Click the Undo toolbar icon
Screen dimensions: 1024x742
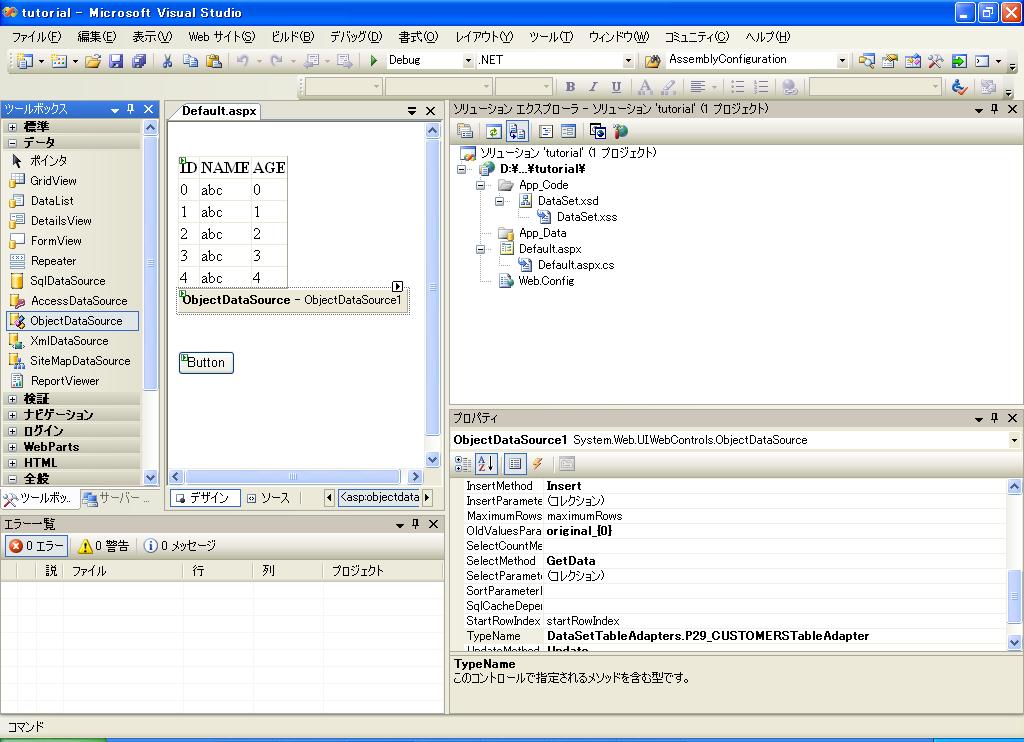point(242,61)
